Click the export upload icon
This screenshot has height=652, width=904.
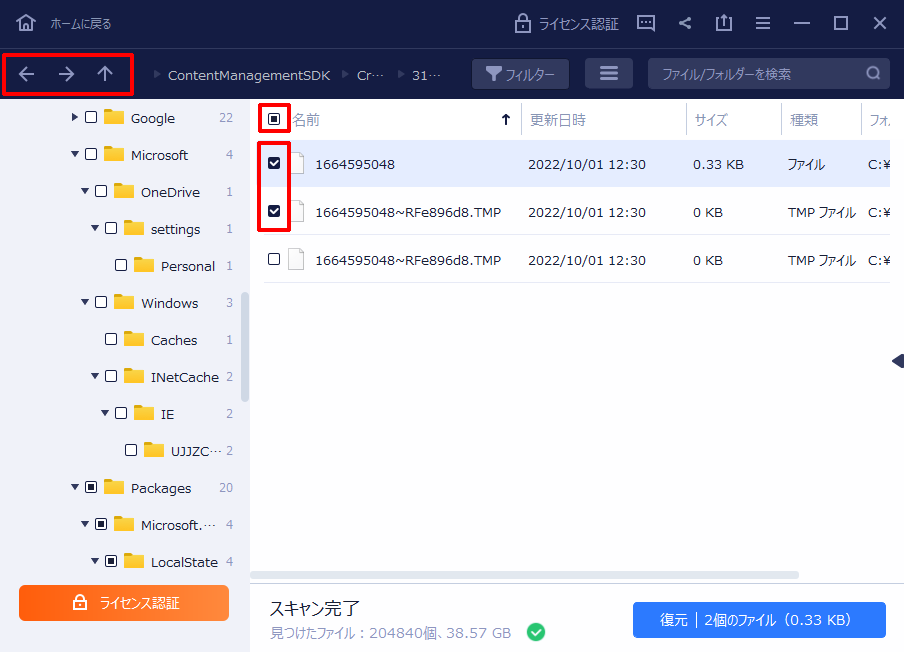[724, 23]
